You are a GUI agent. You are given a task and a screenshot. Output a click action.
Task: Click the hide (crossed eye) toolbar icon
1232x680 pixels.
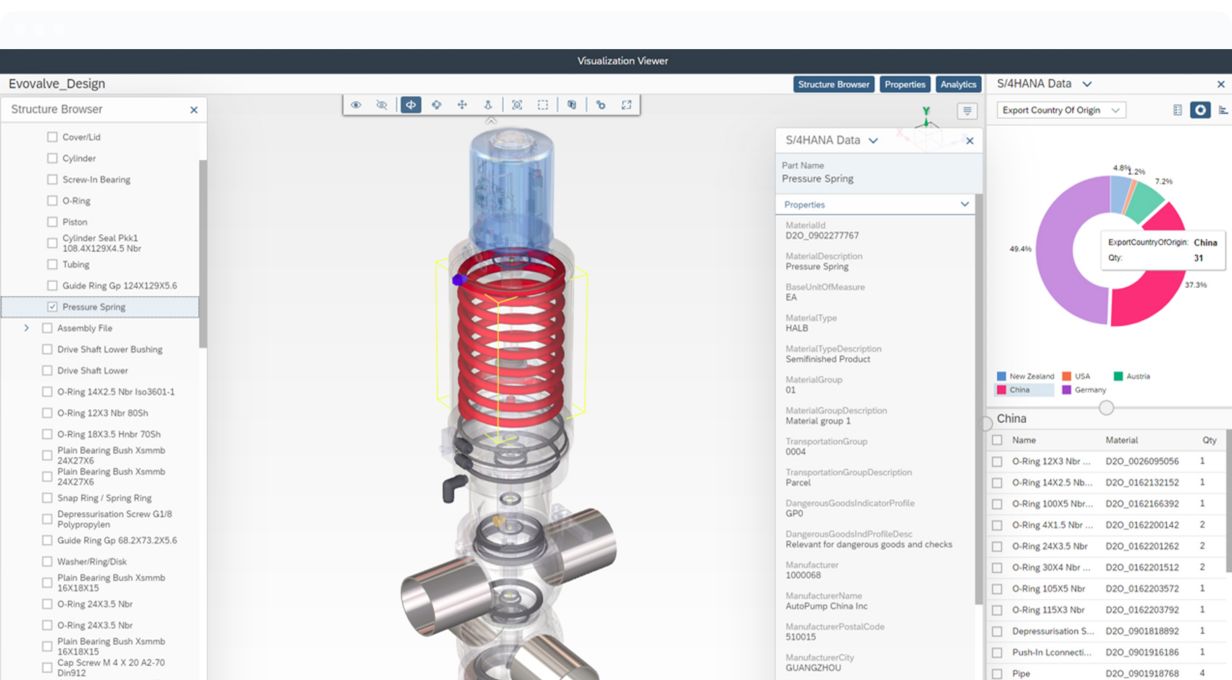pyautogui.click(x=381, y=105)
